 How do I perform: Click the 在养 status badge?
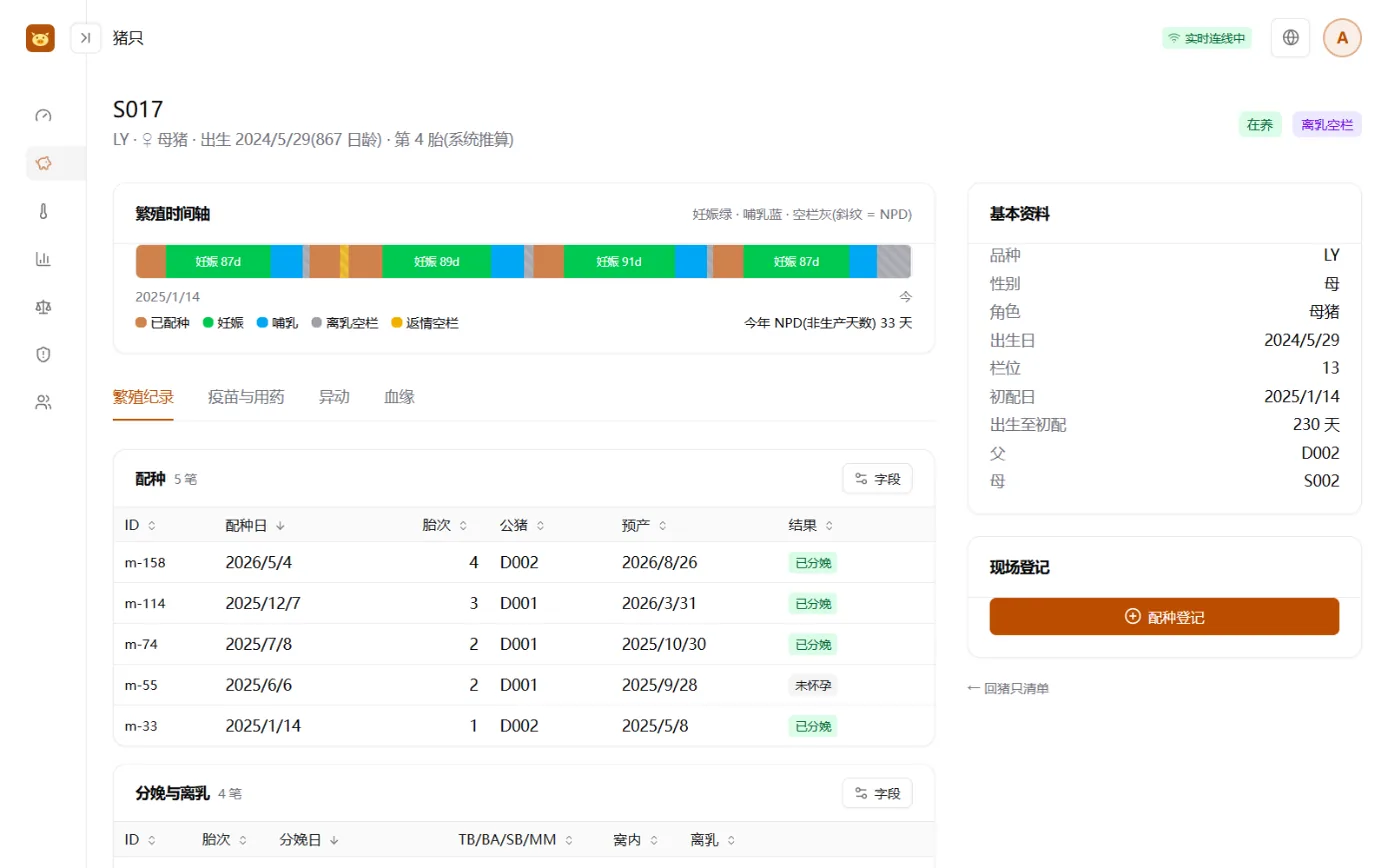click(x=1259, y=125)
